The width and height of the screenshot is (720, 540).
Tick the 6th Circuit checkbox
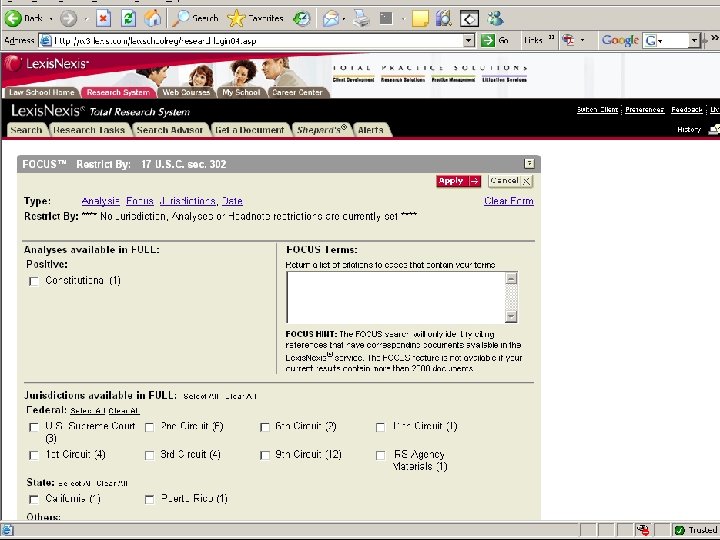(264, 427)
